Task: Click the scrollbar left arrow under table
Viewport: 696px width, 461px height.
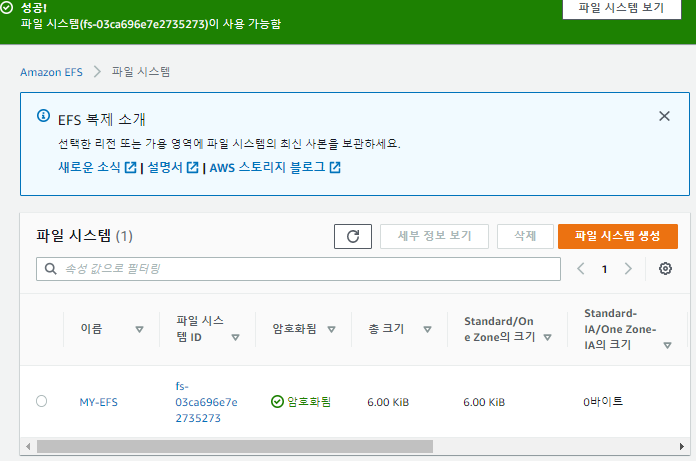Action: (28, 446)
